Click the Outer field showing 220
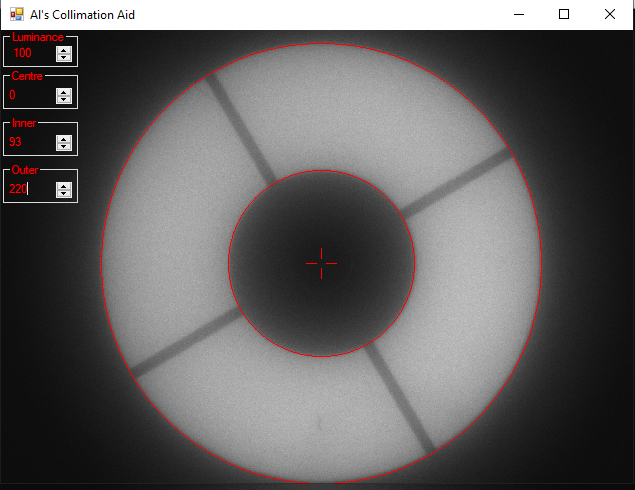This screenshot has height=490, width=635. pyautogui.click(x=32, y=190)
